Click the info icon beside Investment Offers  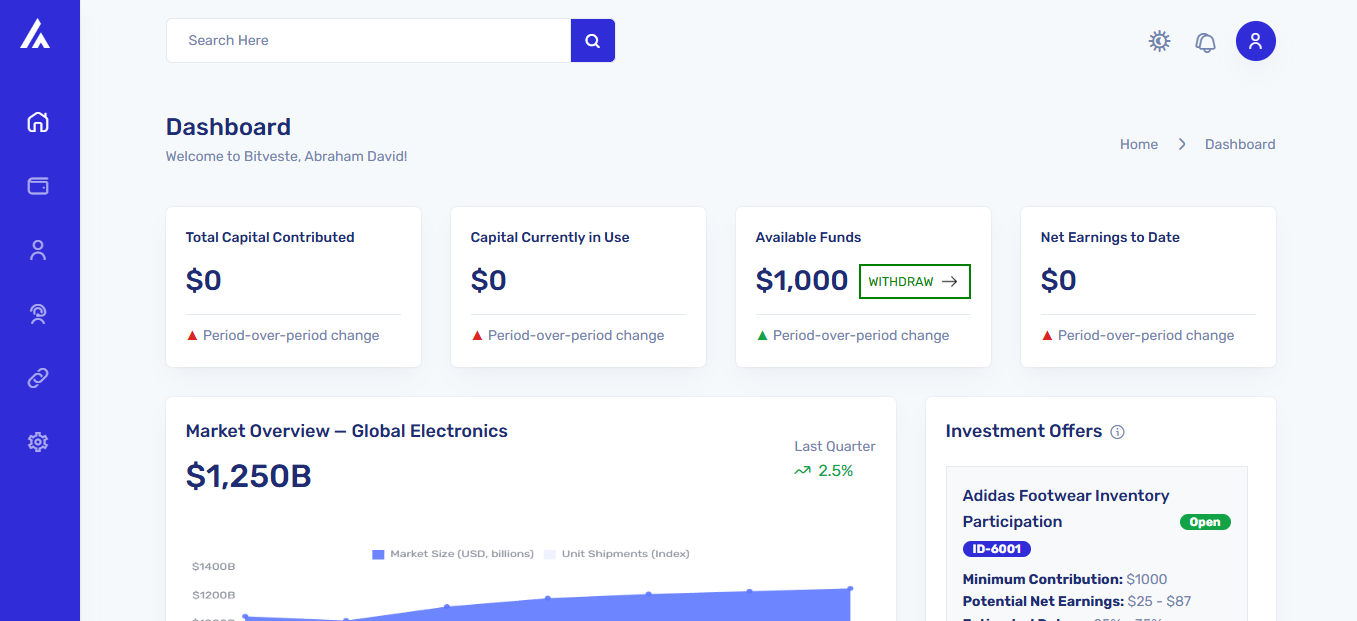1118,432
